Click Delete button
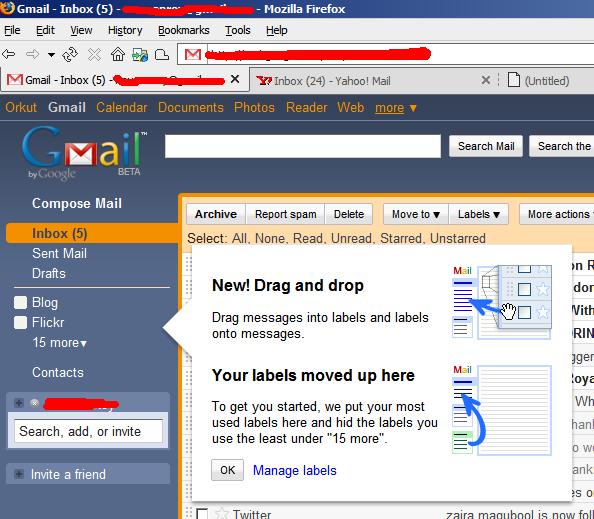594x519 pixels. point(349,214)
